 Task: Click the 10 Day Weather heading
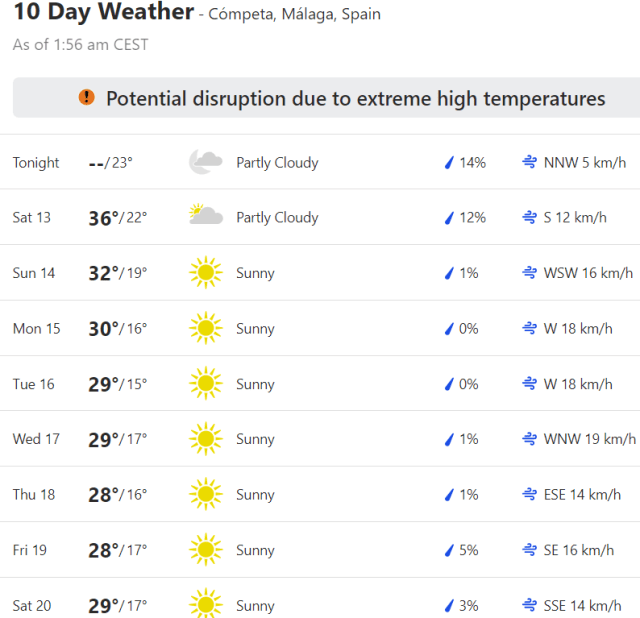[x=103, y=13]
